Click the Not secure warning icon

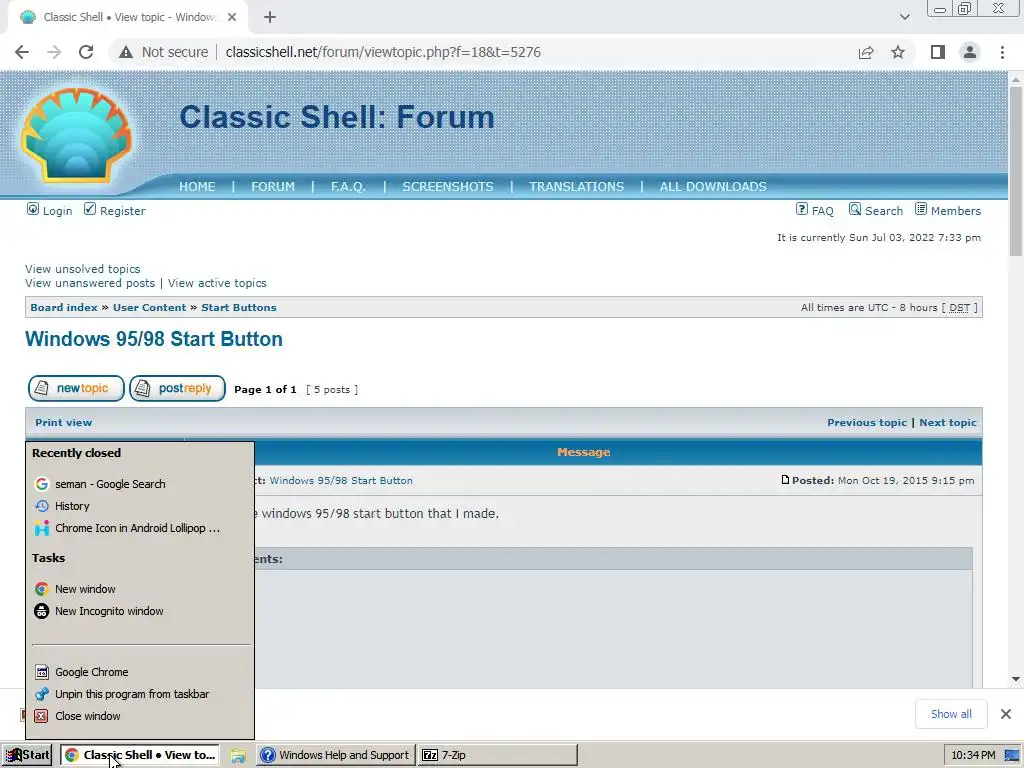tap(126, 52)
